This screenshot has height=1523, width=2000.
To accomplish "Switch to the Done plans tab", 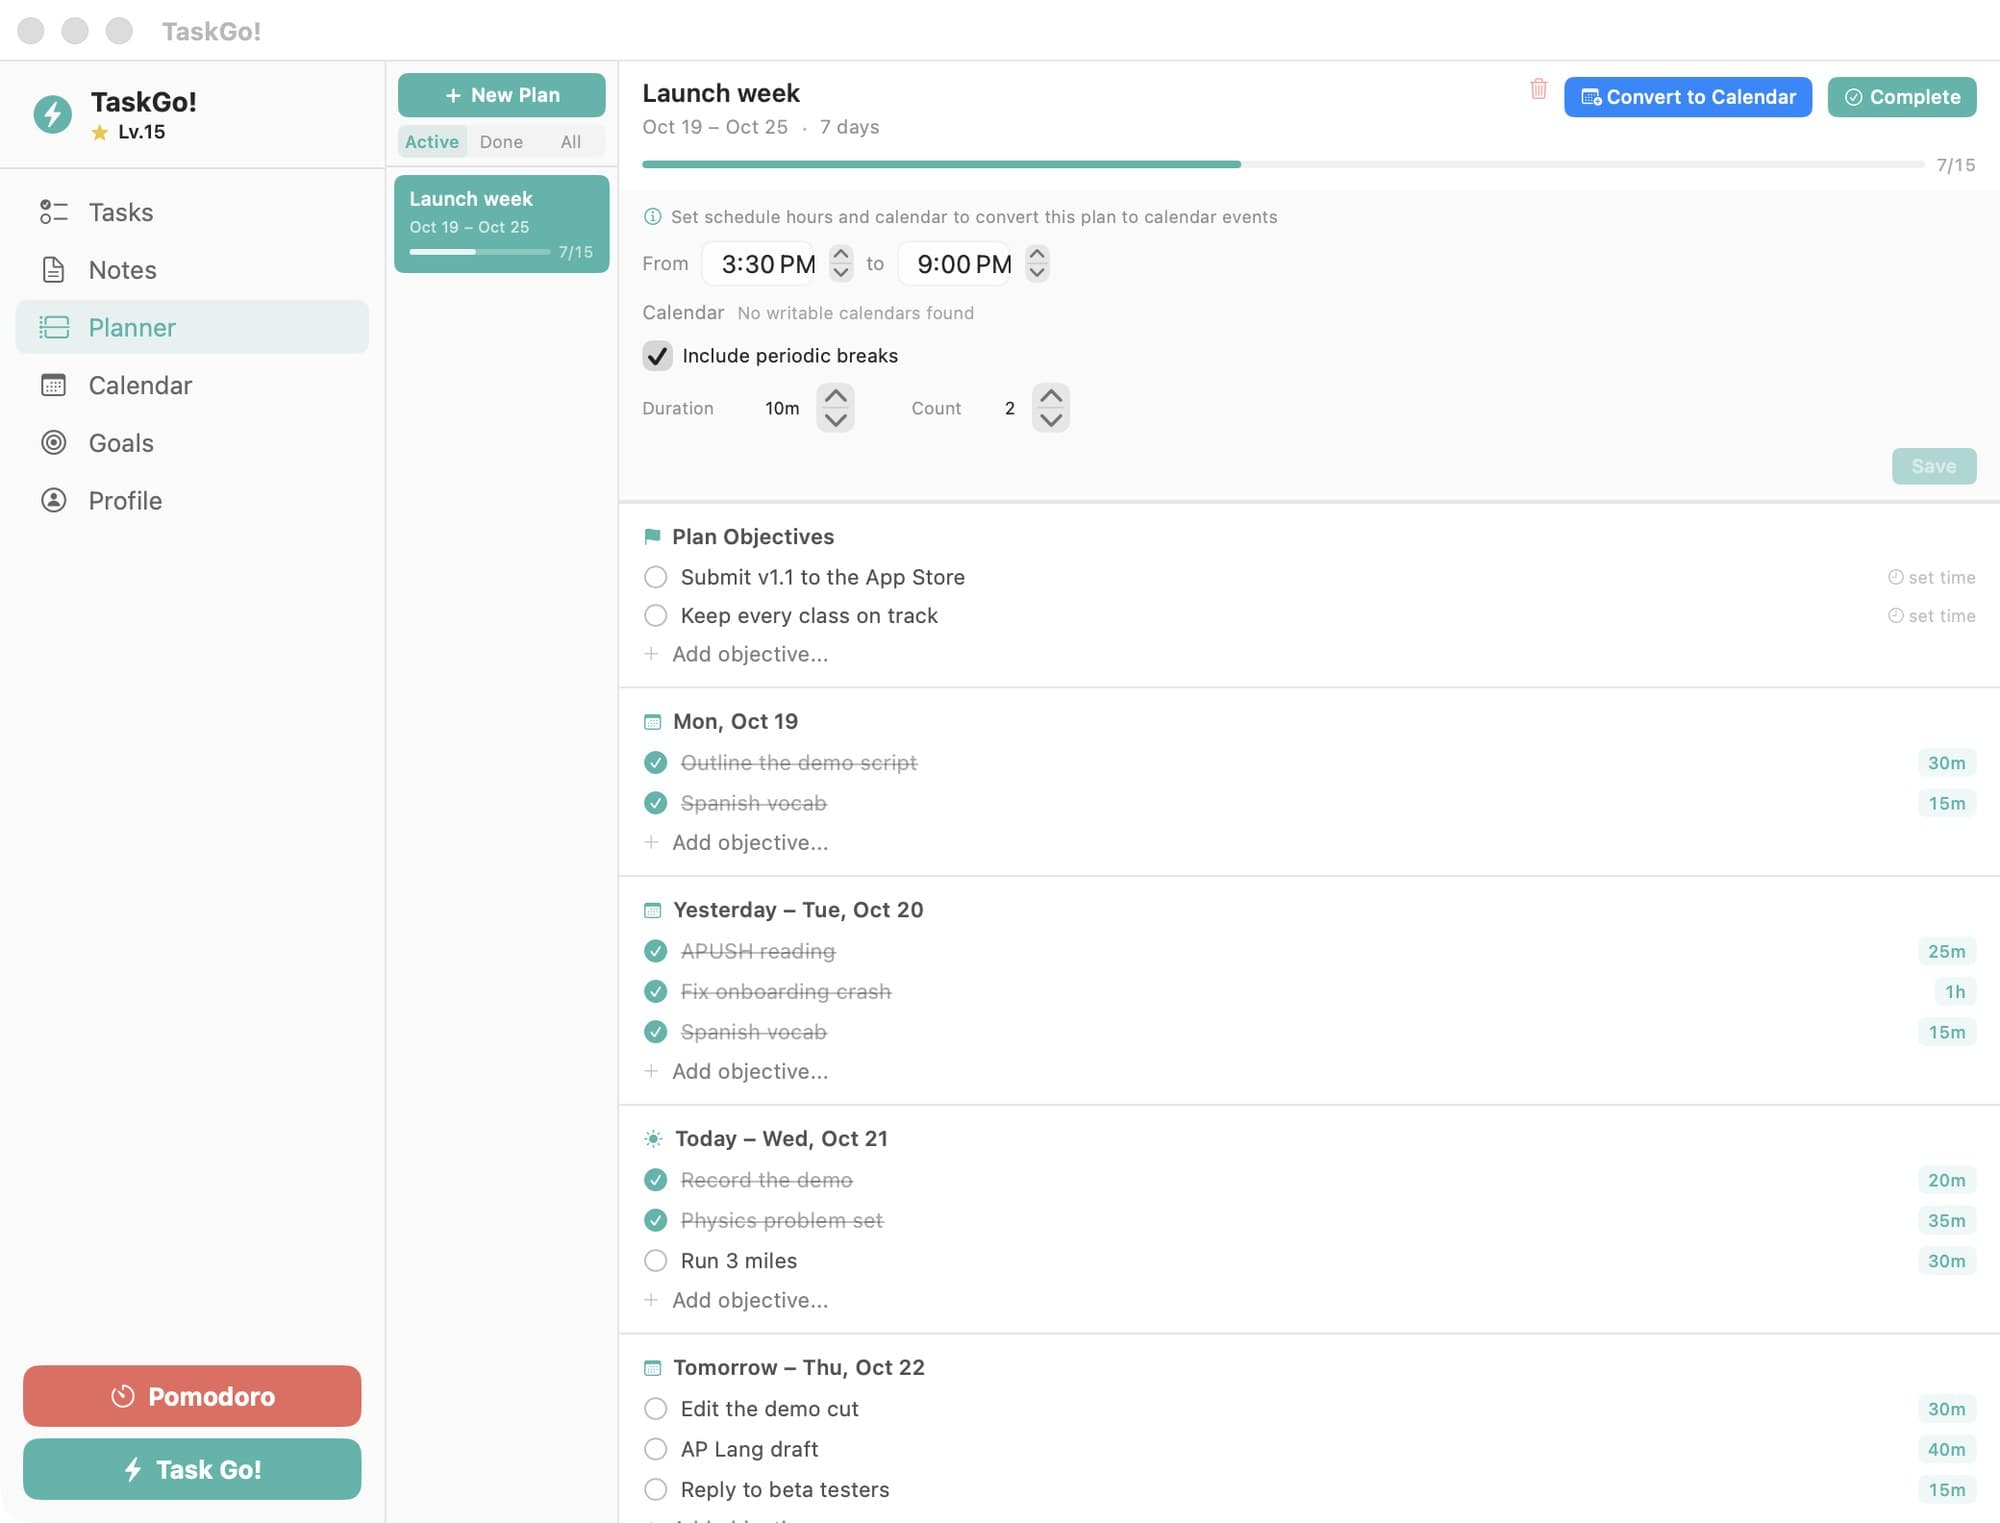I will [x=501, y=142].
